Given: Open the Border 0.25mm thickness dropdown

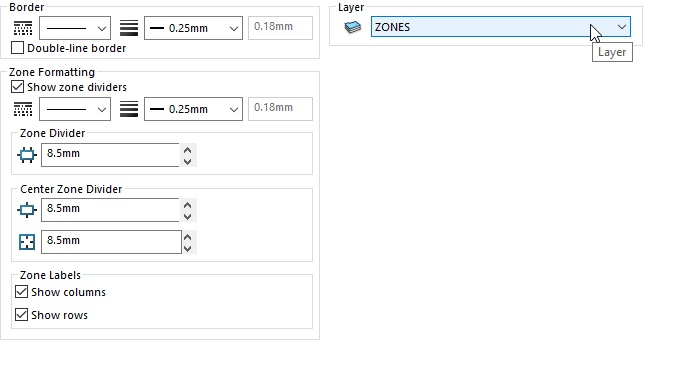Looking at the screenshot, I should pyautogui.click(x=193, y=28).
